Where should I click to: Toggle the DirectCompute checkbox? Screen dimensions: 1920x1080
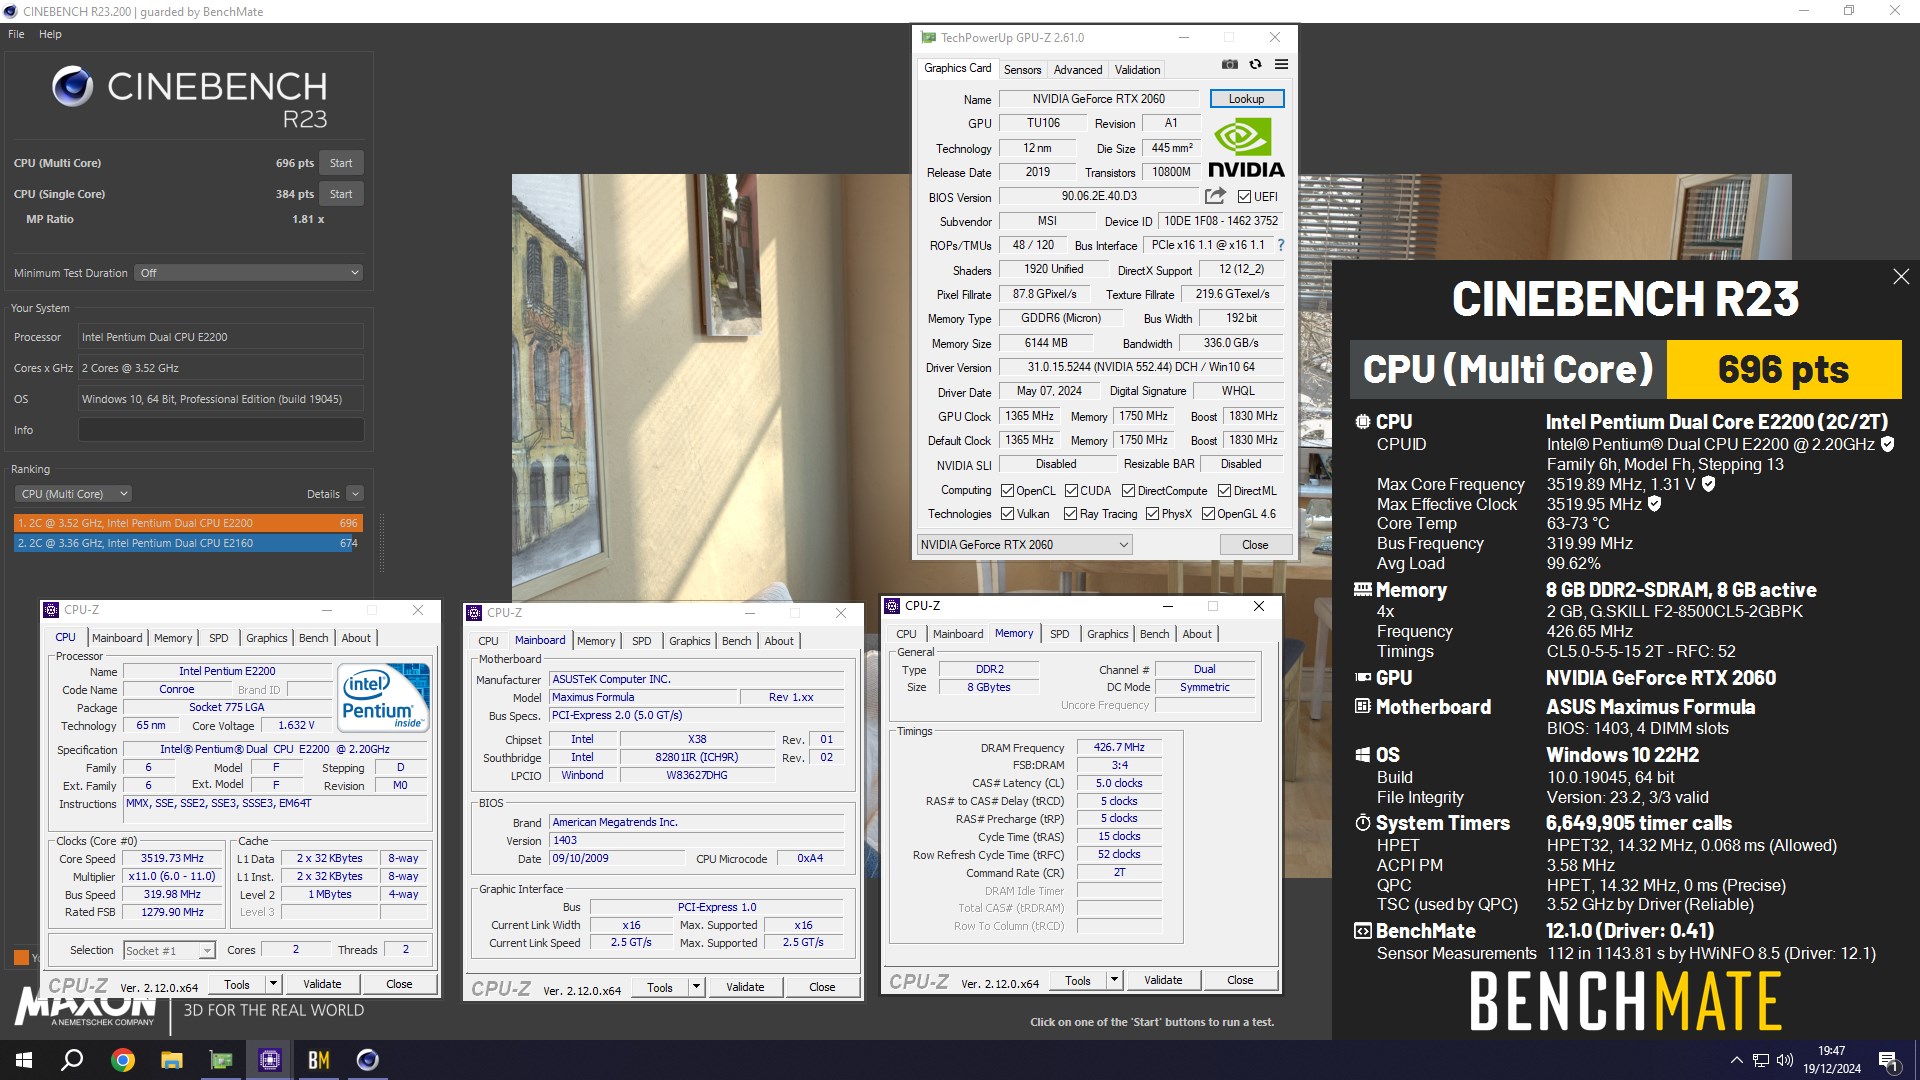(1128, 491)
